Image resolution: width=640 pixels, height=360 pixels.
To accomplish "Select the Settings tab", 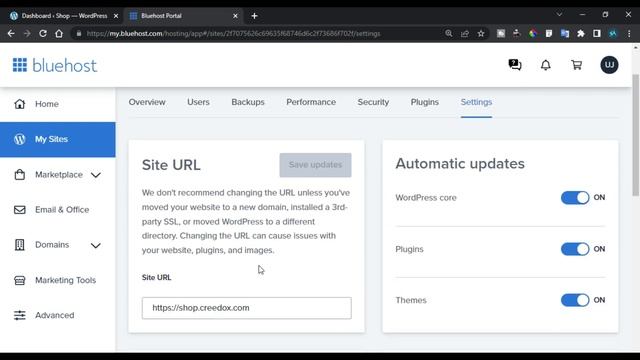I will (x=476, y=102).
